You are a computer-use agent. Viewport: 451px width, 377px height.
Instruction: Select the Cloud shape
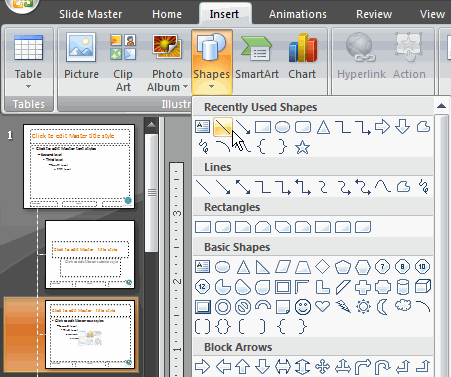403,305
